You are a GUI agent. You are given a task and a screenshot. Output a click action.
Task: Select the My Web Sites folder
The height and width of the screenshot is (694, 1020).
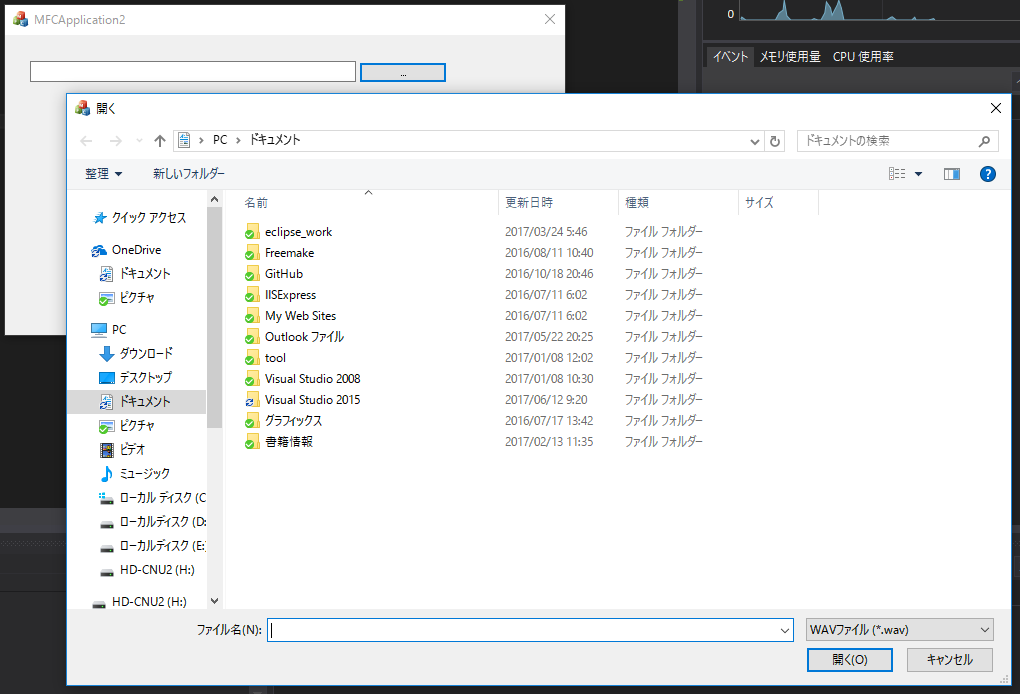(300, 315)
